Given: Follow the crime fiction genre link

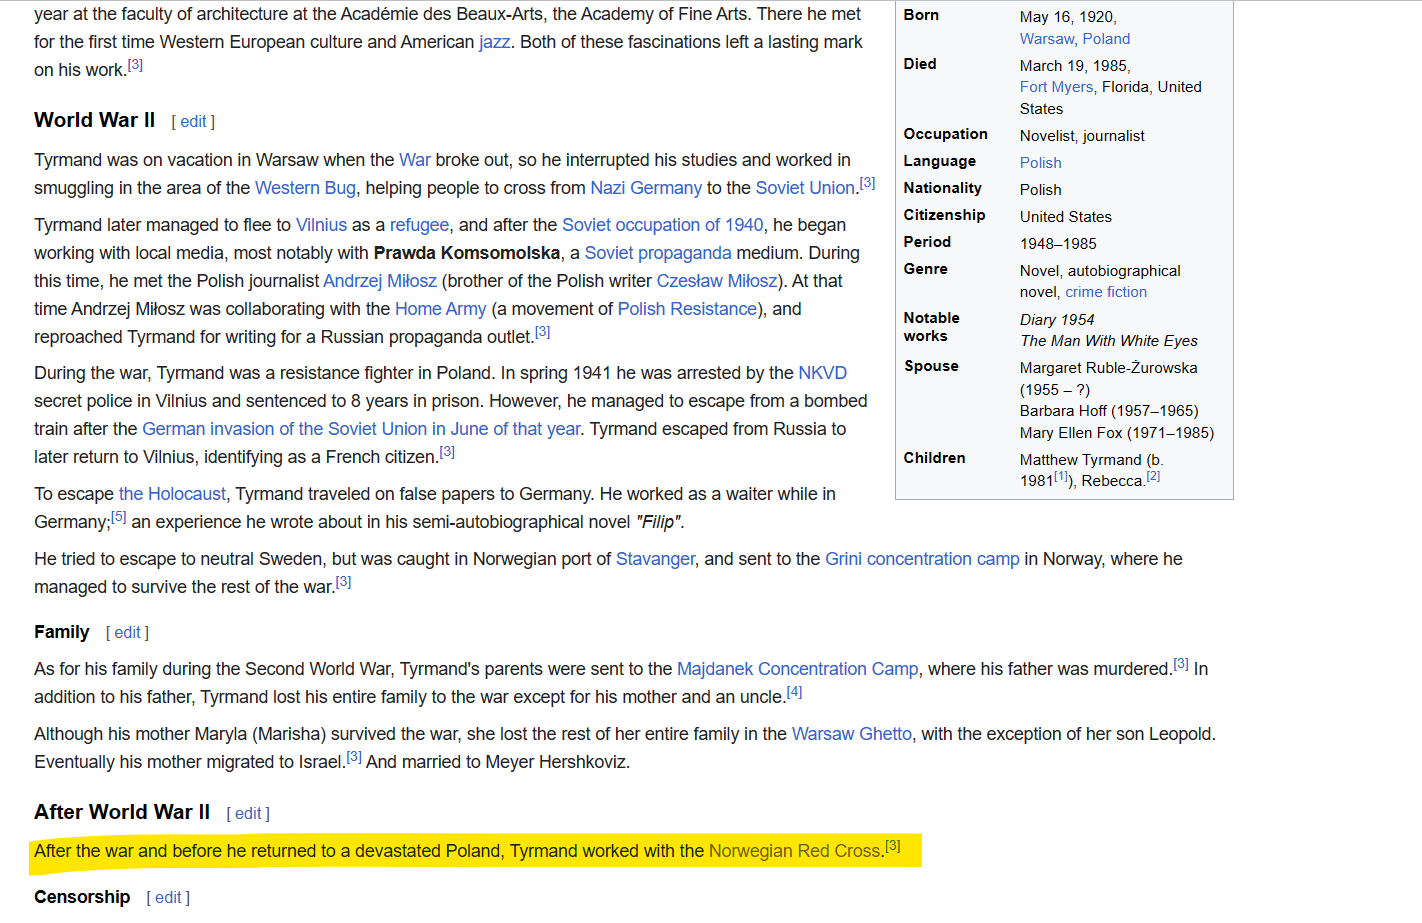Looking at the screenshot, I should 1106,292.
